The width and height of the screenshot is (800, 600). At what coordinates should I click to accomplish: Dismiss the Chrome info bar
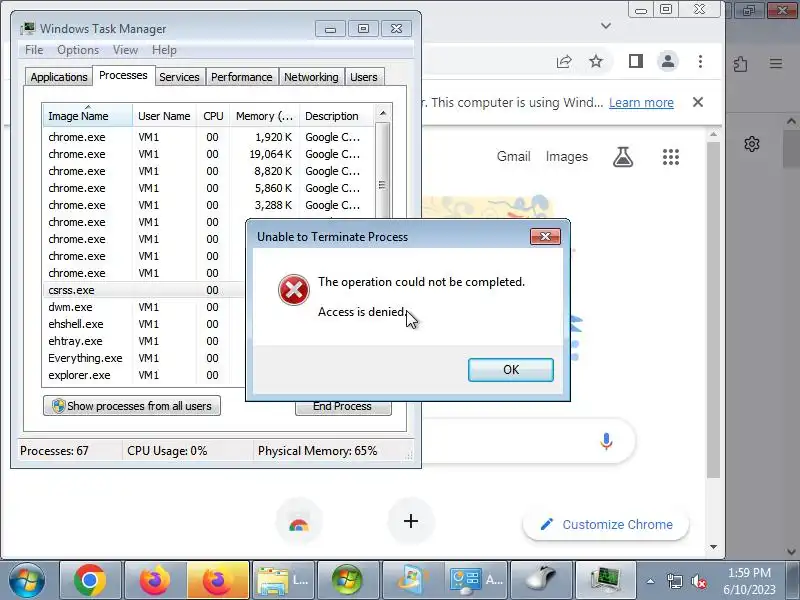pyautogui.click(x=698, y=103)
